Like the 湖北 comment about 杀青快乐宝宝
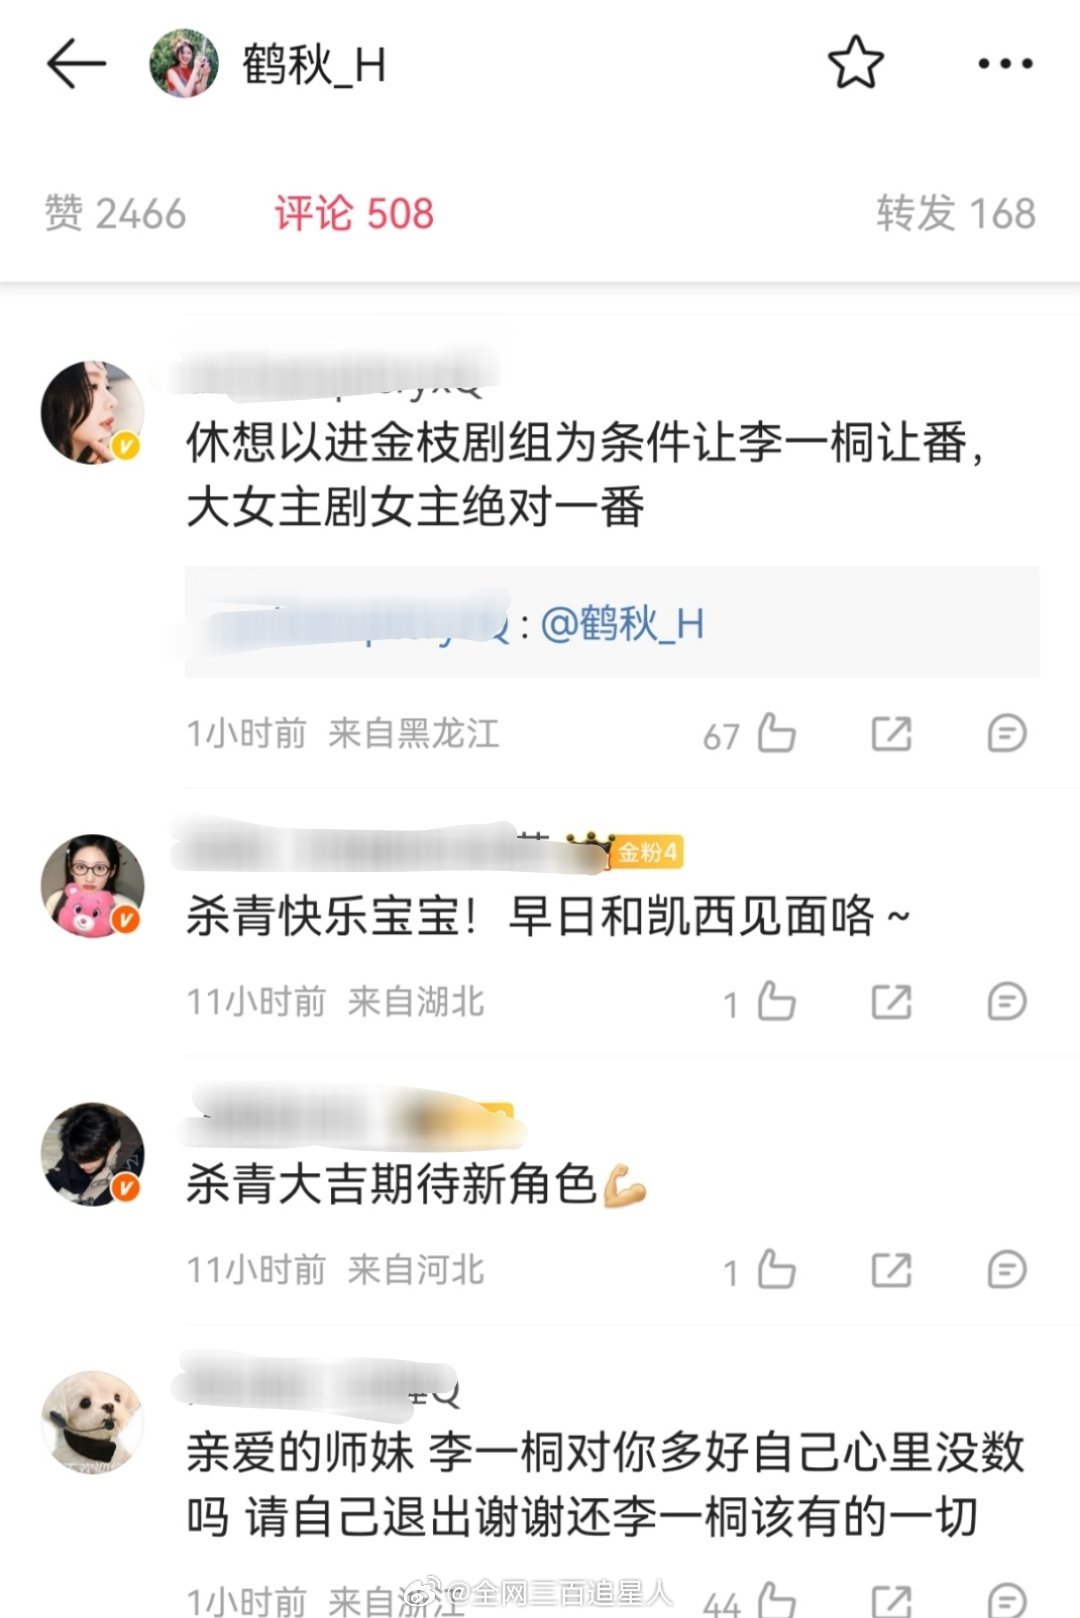Viewport: 1080px width, 1618px height. [x=776, y=1002]
